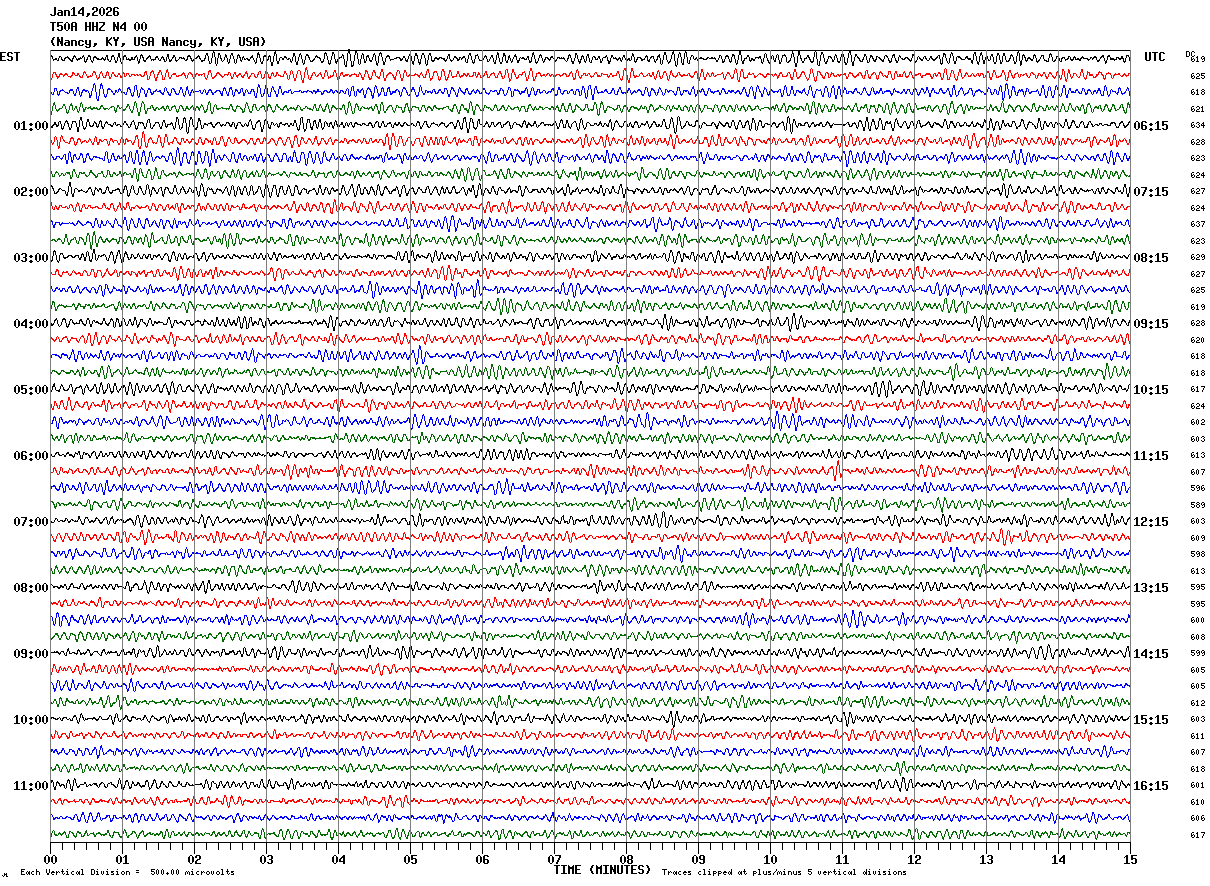Viewport: 1210px width, 886px height.
Task: Click the 14:15 UTC time label
Action: click(x=1151, y=654)
